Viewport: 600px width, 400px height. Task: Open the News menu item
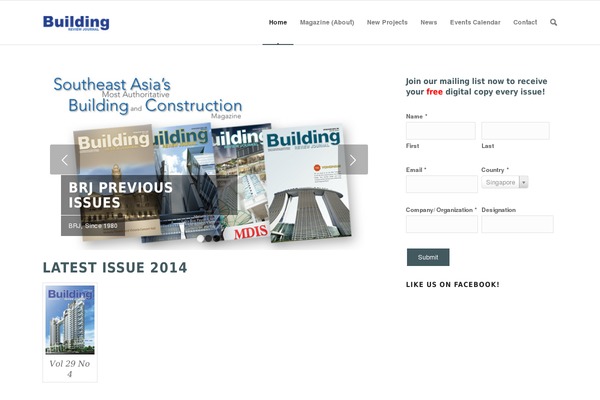429,22
